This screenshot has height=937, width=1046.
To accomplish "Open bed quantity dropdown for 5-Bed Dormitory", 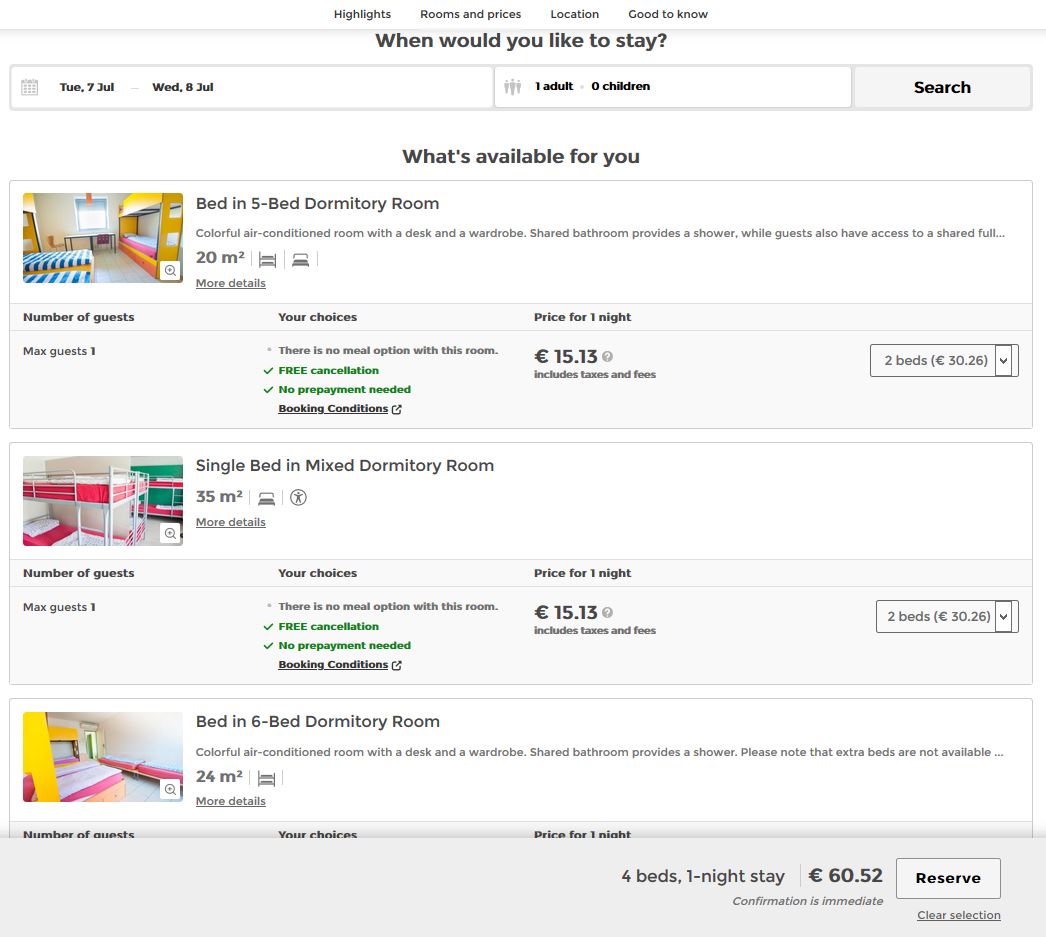I will click(x=944, y=360).
